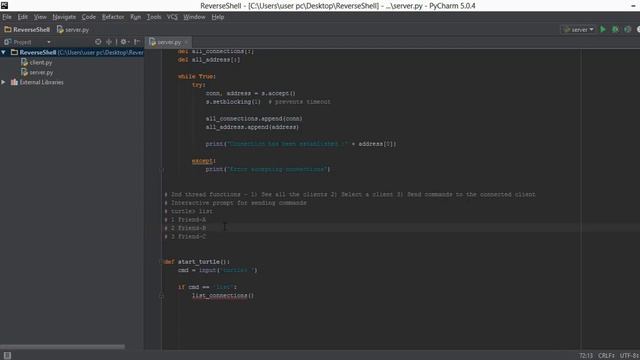640x360 pixels.
Task: Open the Edit menu
Action: [x=22, y=17]
